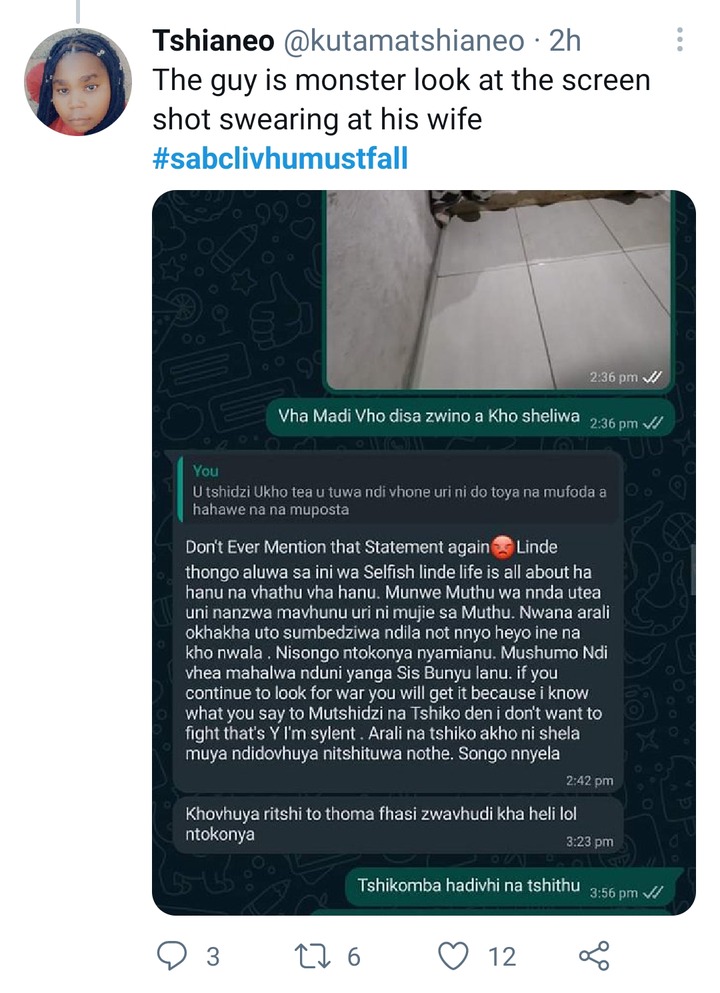Screen dimensions: 720x993
Task: Click the reply count 3
Action: (213, 956)
